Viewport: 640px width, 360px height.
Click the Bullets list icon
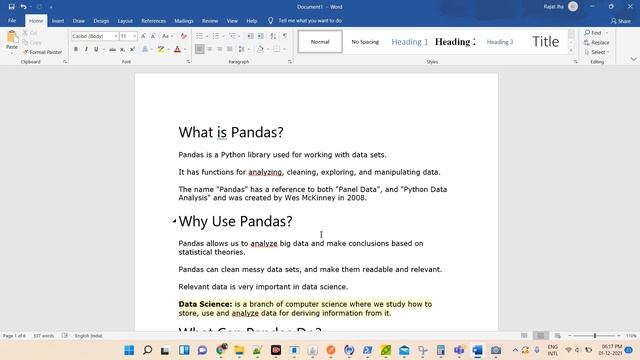(199, 36)
